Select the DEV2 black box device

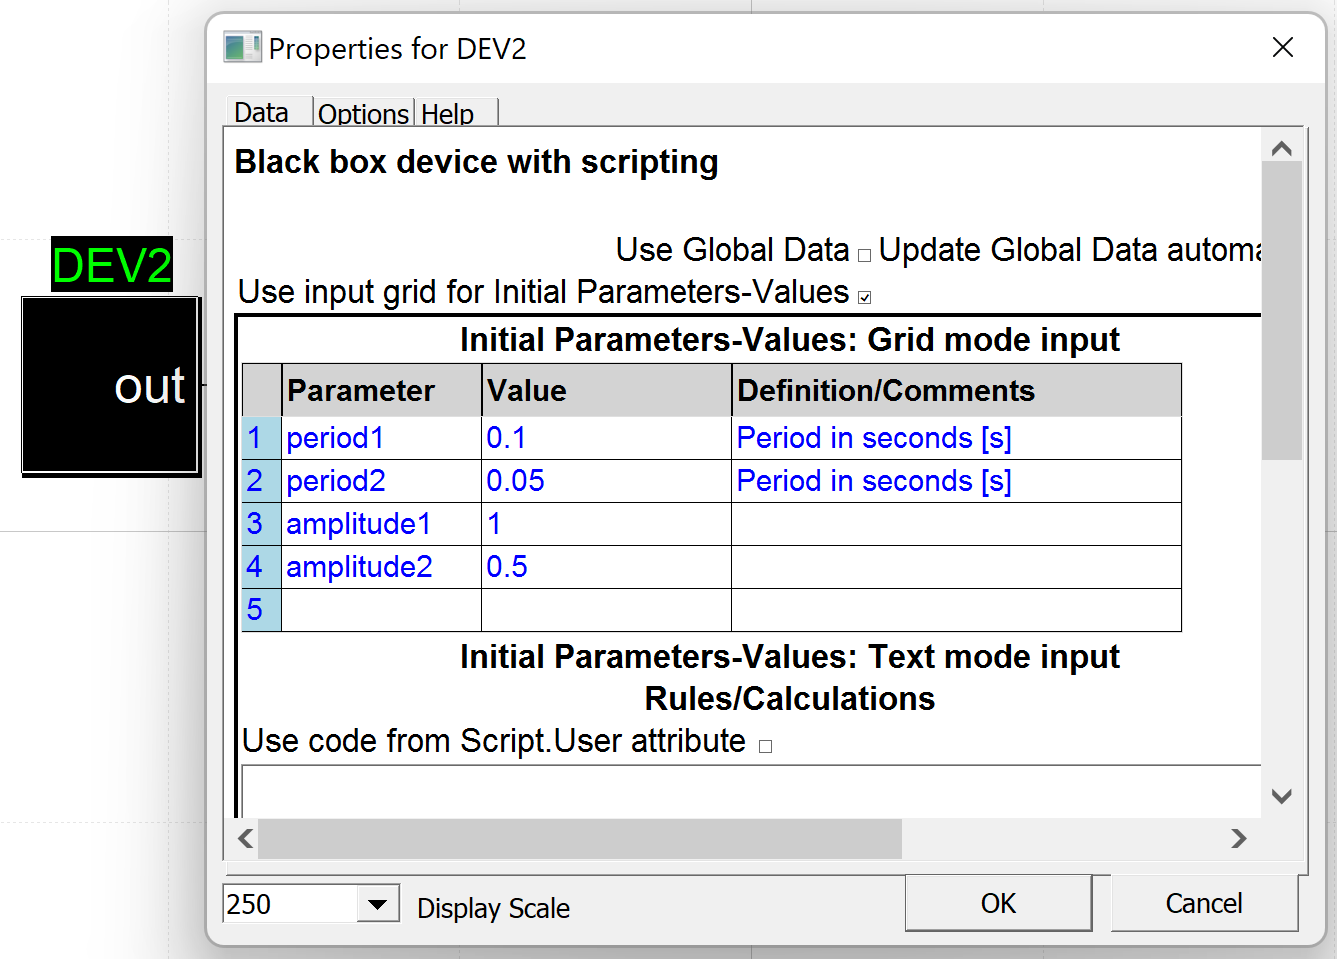[x=110, y=385]
